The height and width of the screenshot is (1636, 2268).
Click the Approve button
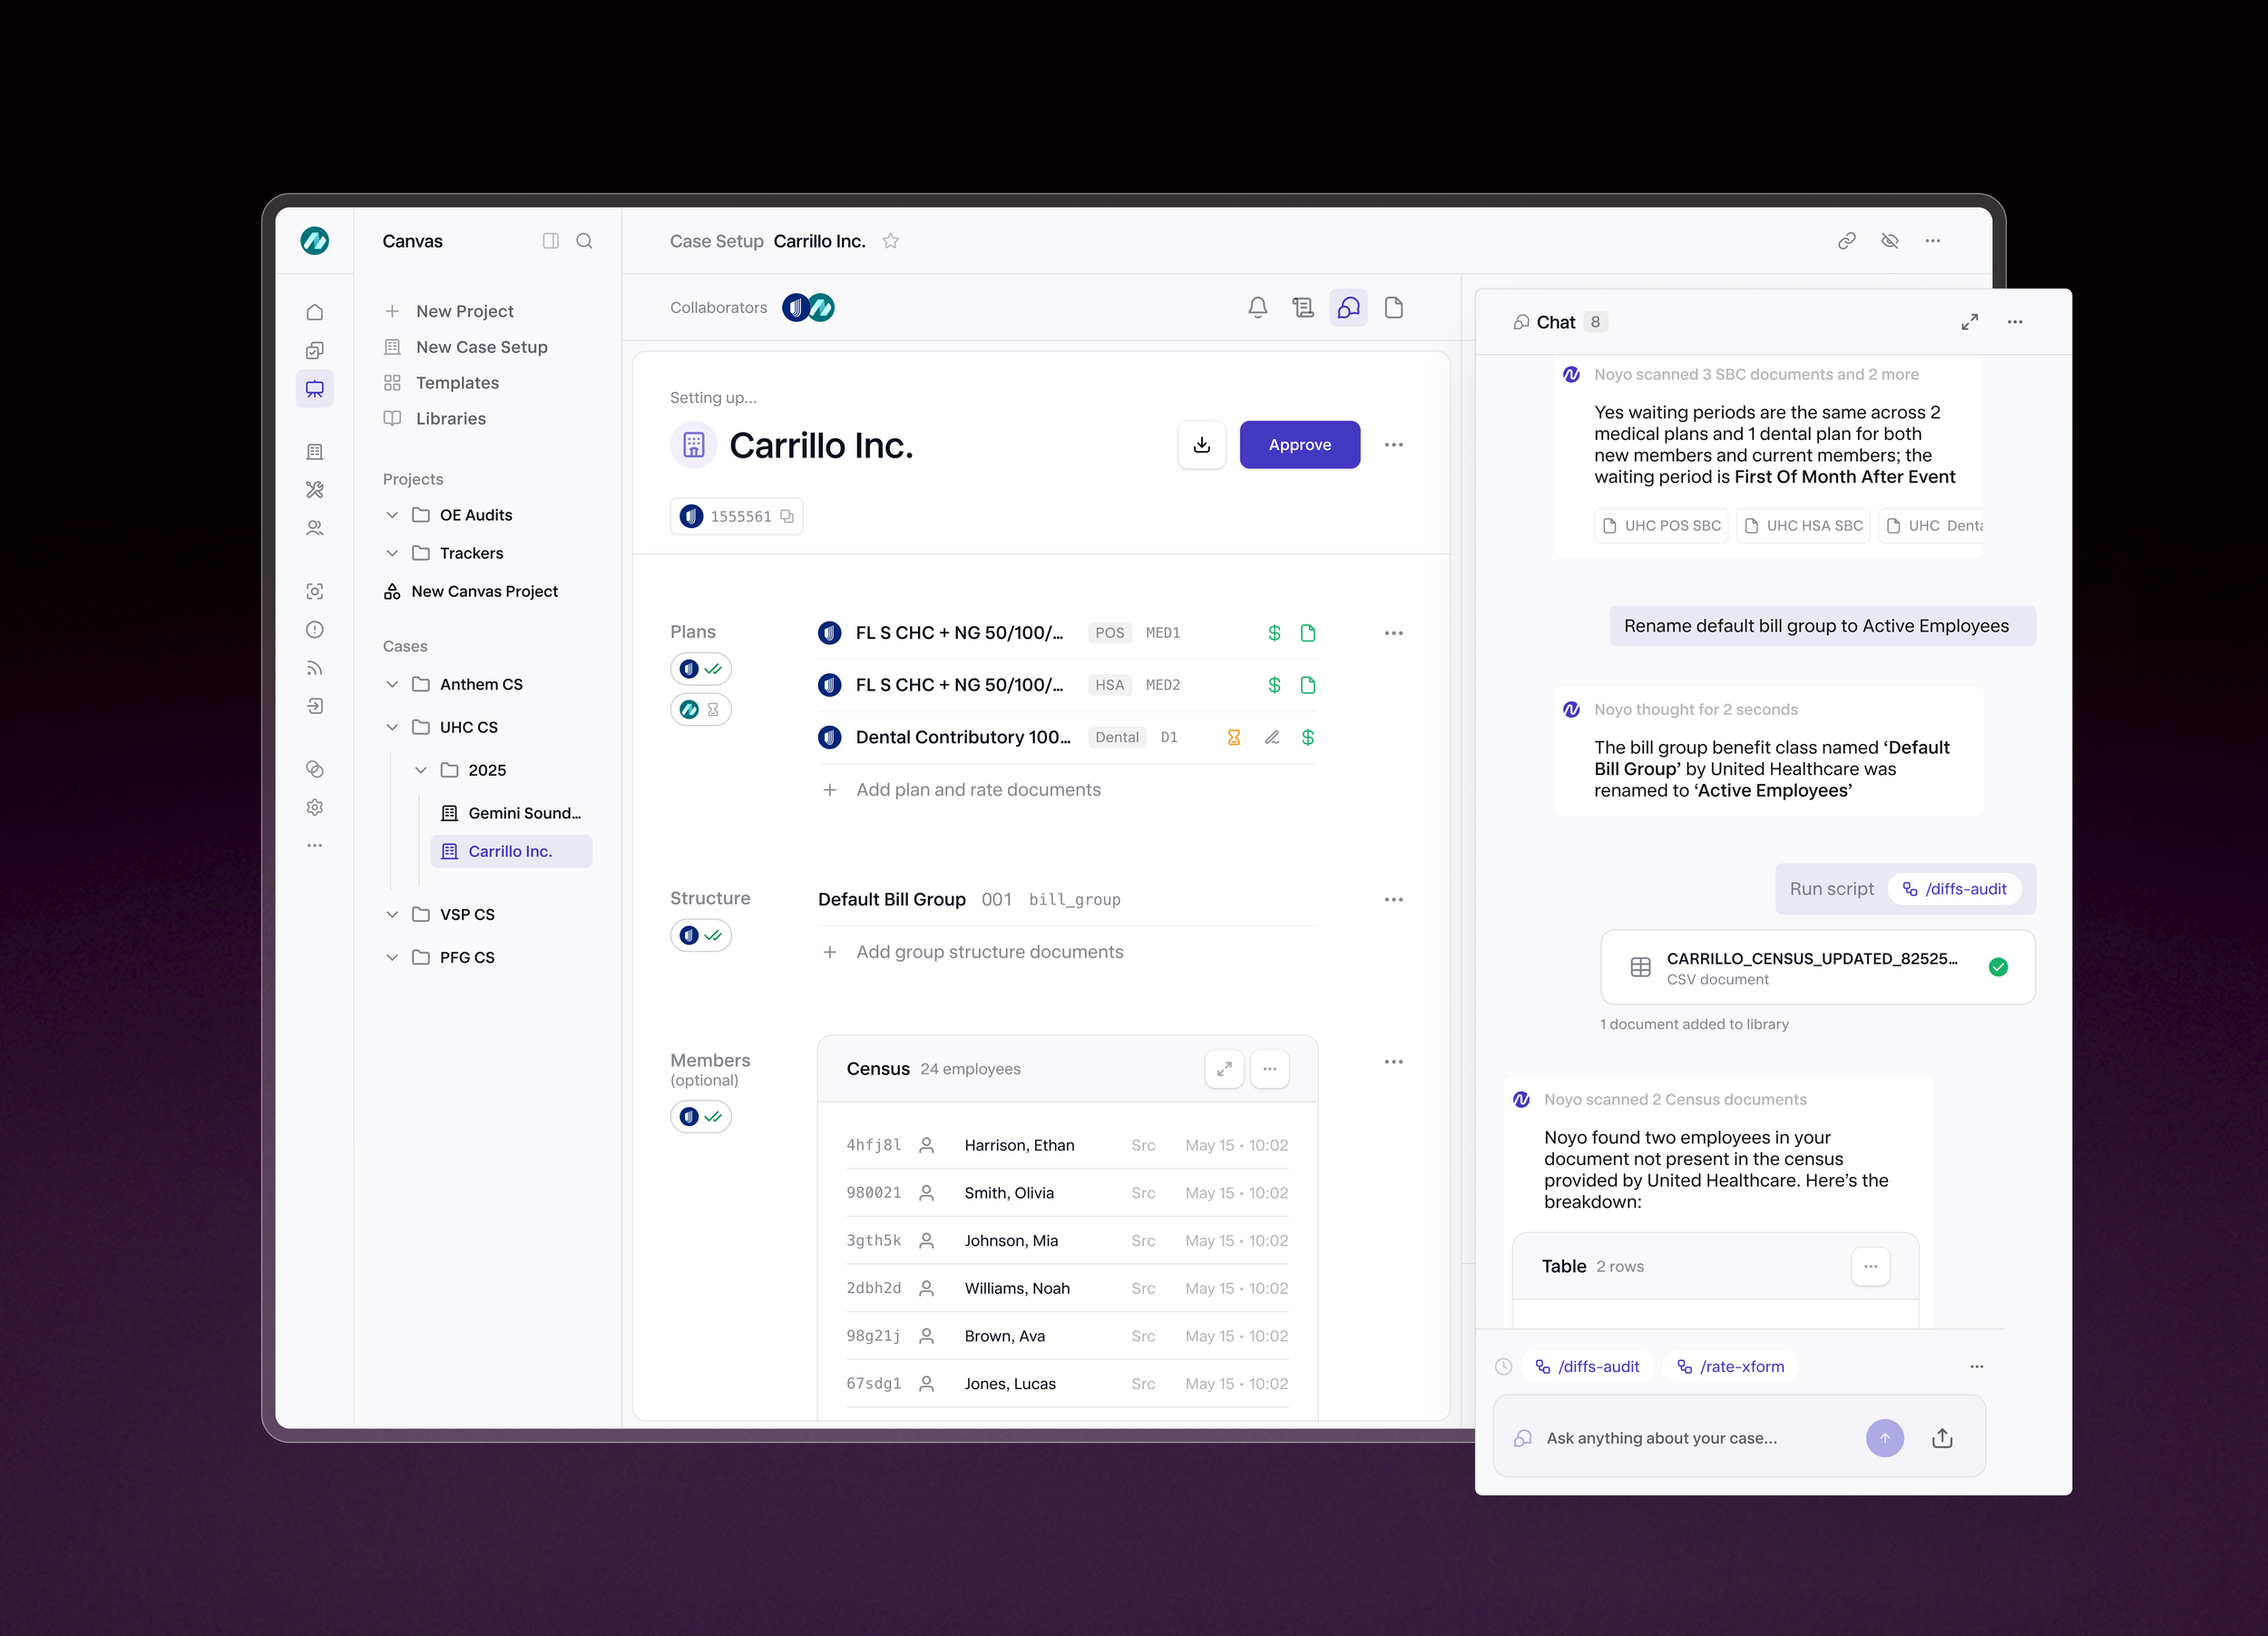[1299, 445]
